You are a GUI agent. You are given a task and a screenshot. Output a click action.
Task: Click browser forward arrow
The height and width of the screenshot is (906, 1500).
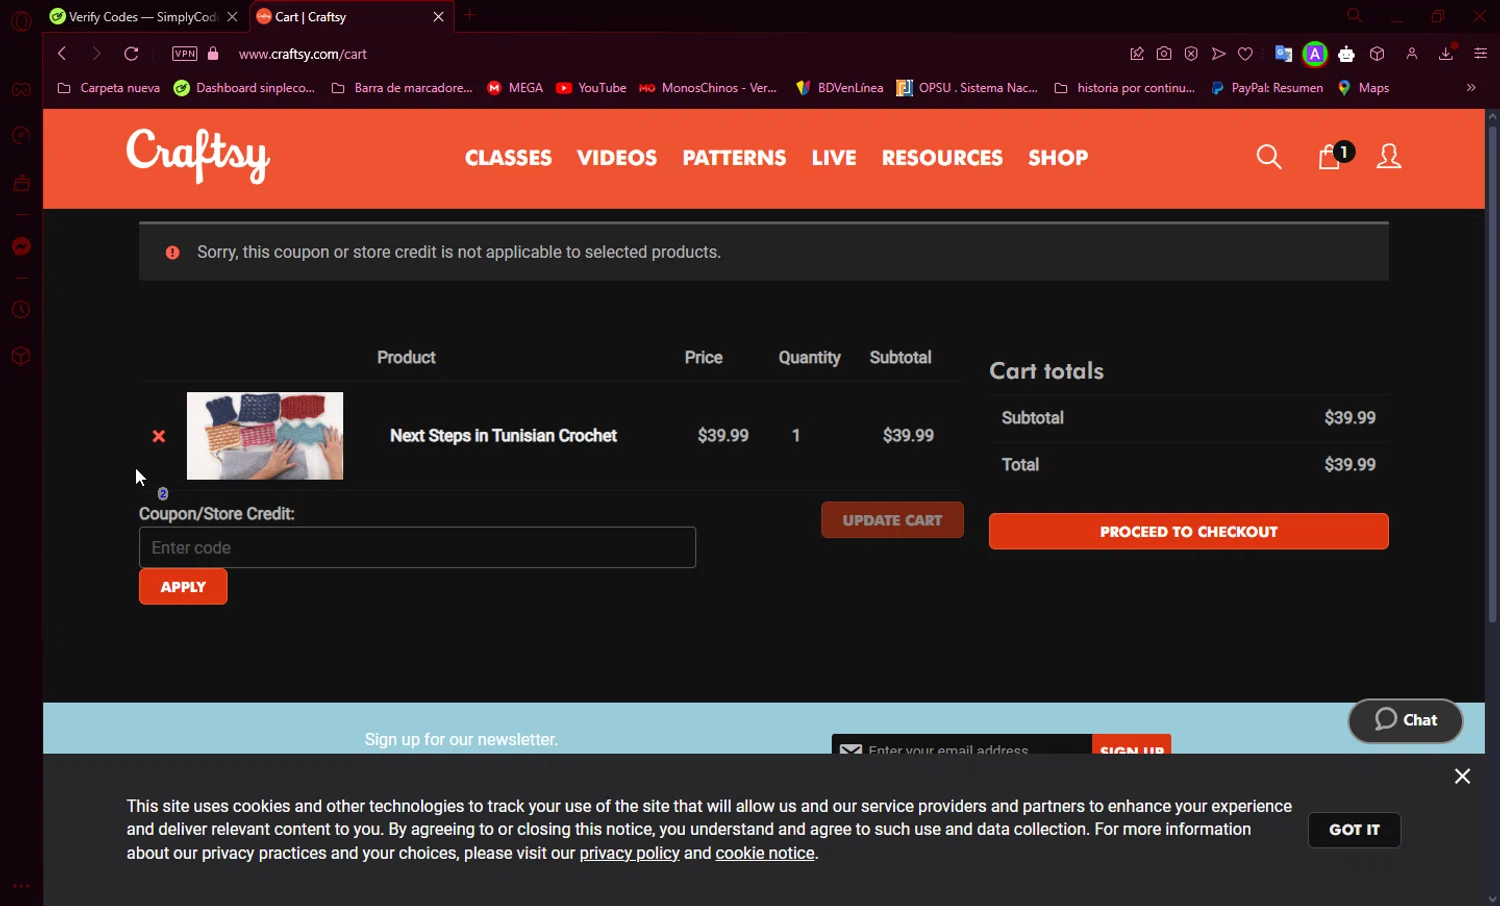click(x=97, y=54)
